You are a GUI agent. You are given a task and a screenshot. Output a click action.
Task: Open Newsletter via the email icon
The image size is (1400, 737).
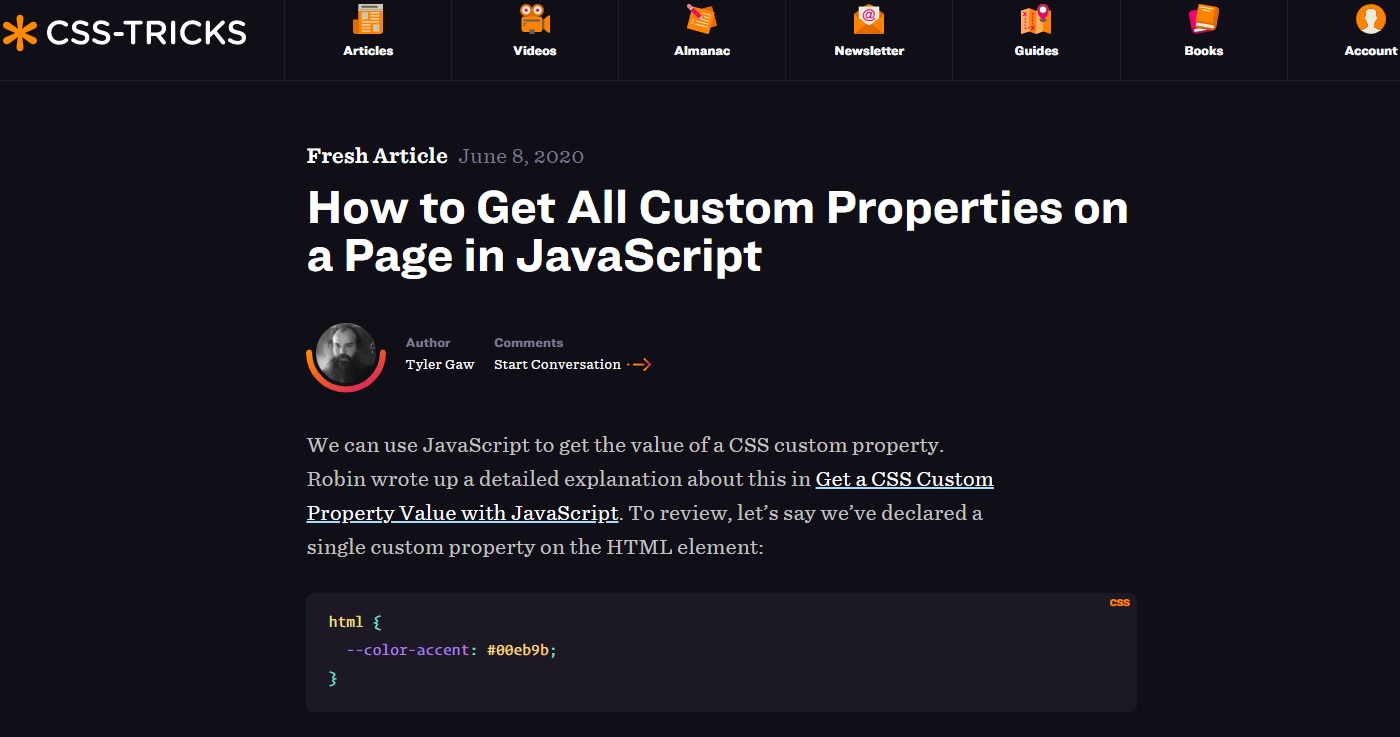(x=868, y=19)
